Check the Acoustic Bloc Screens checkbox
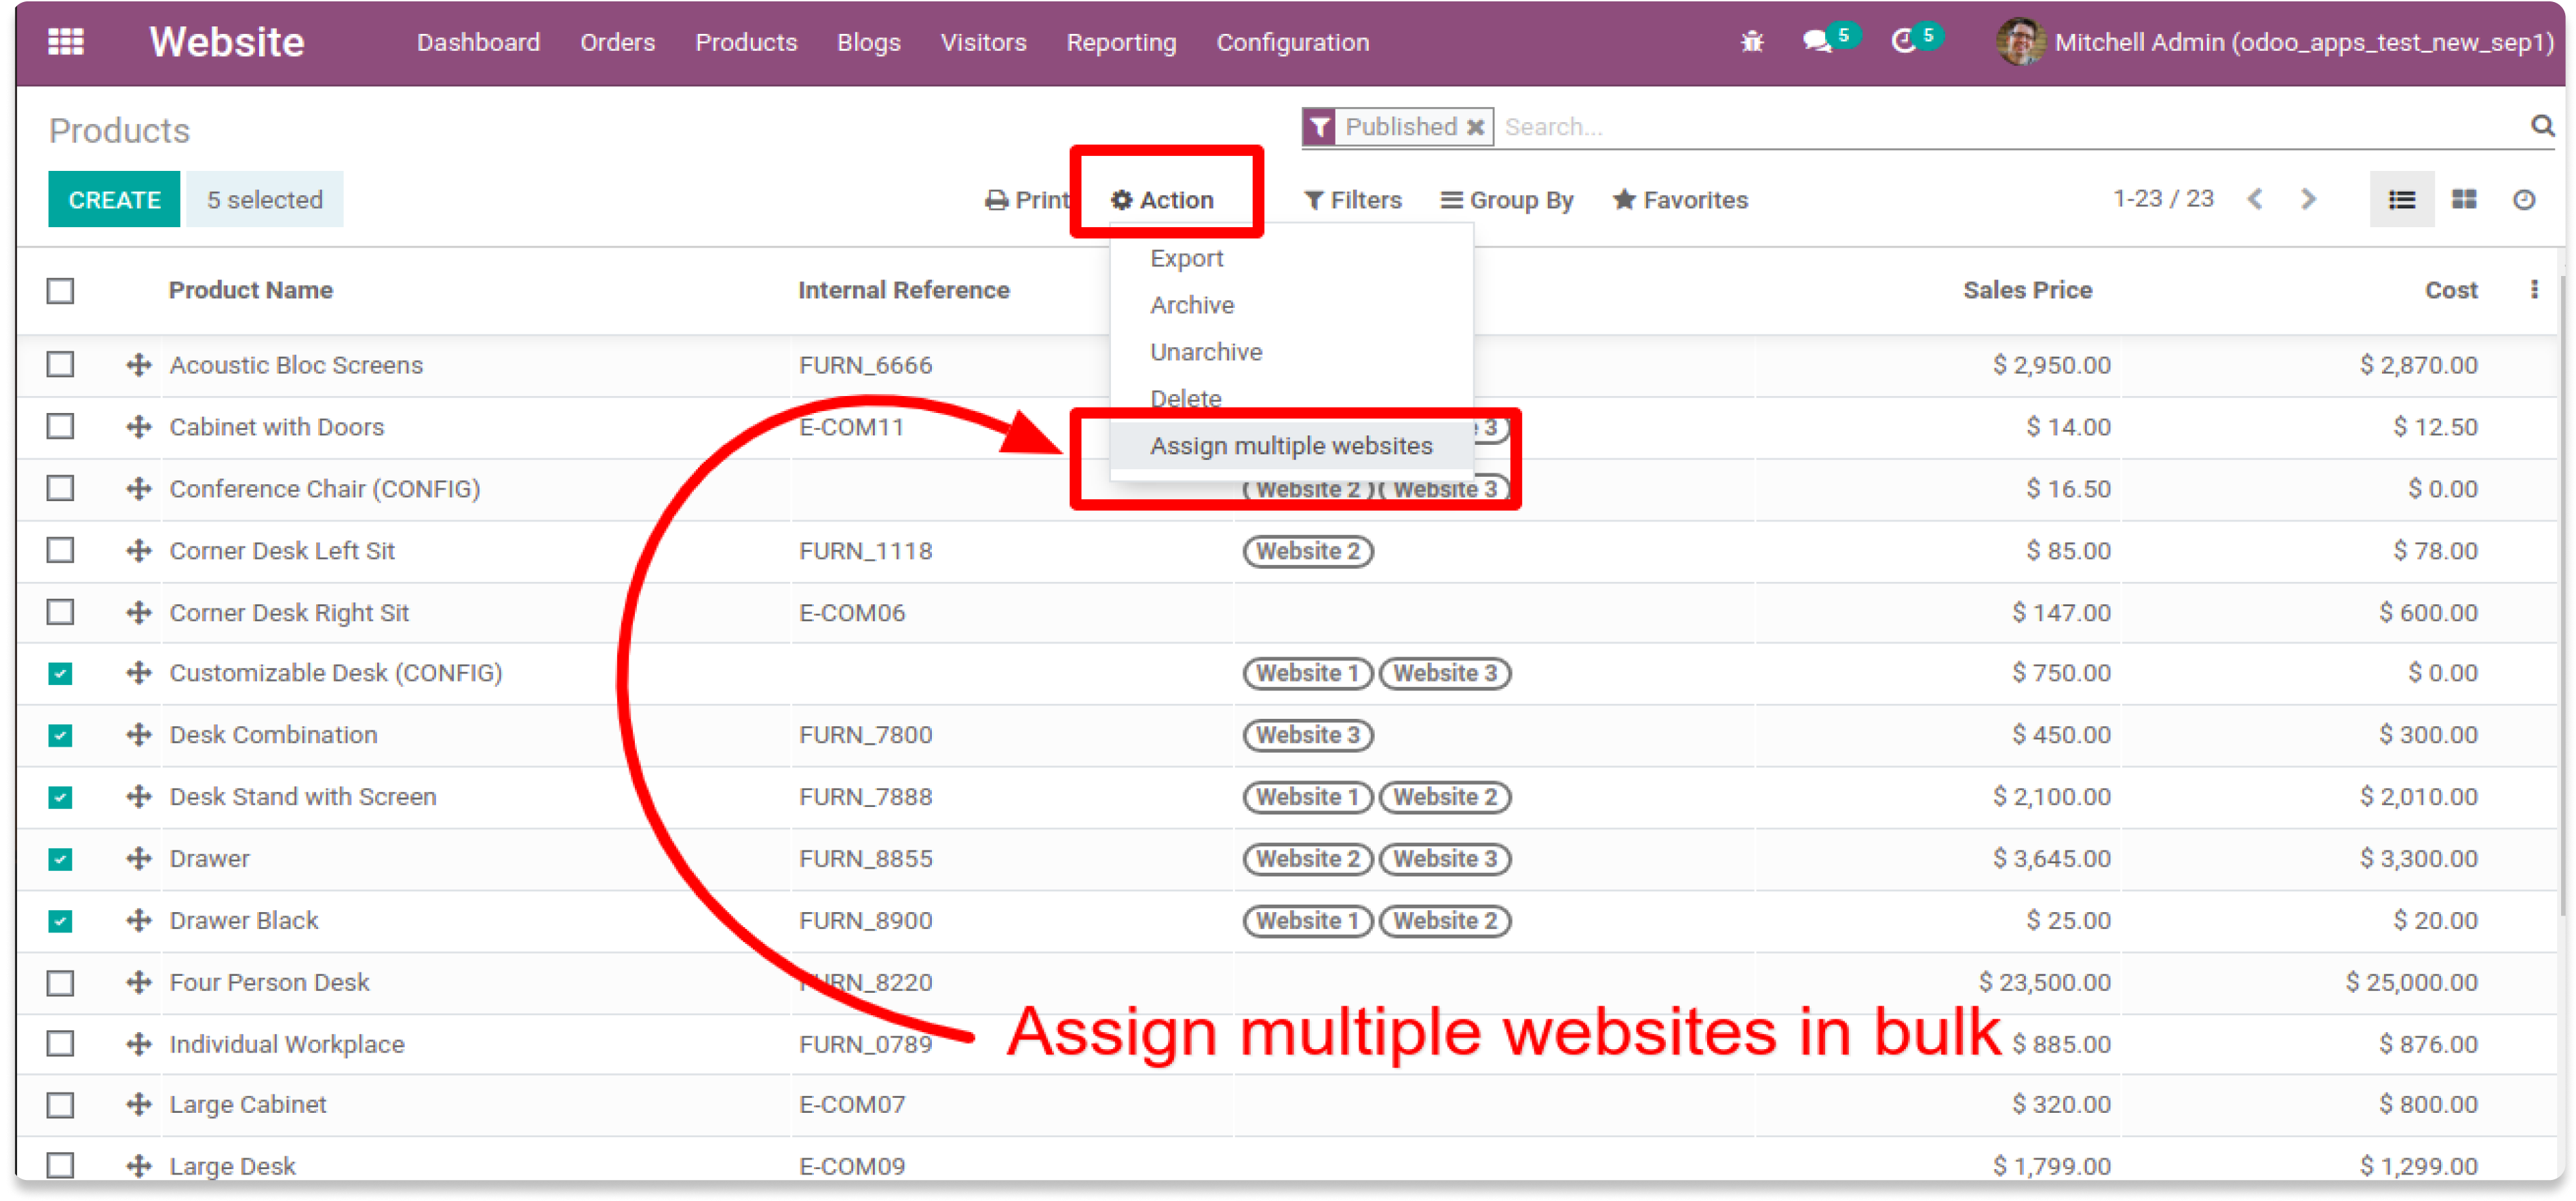Image resolution: width=2576 pixels, height=1201 pixels. click(x=61, y=365)
